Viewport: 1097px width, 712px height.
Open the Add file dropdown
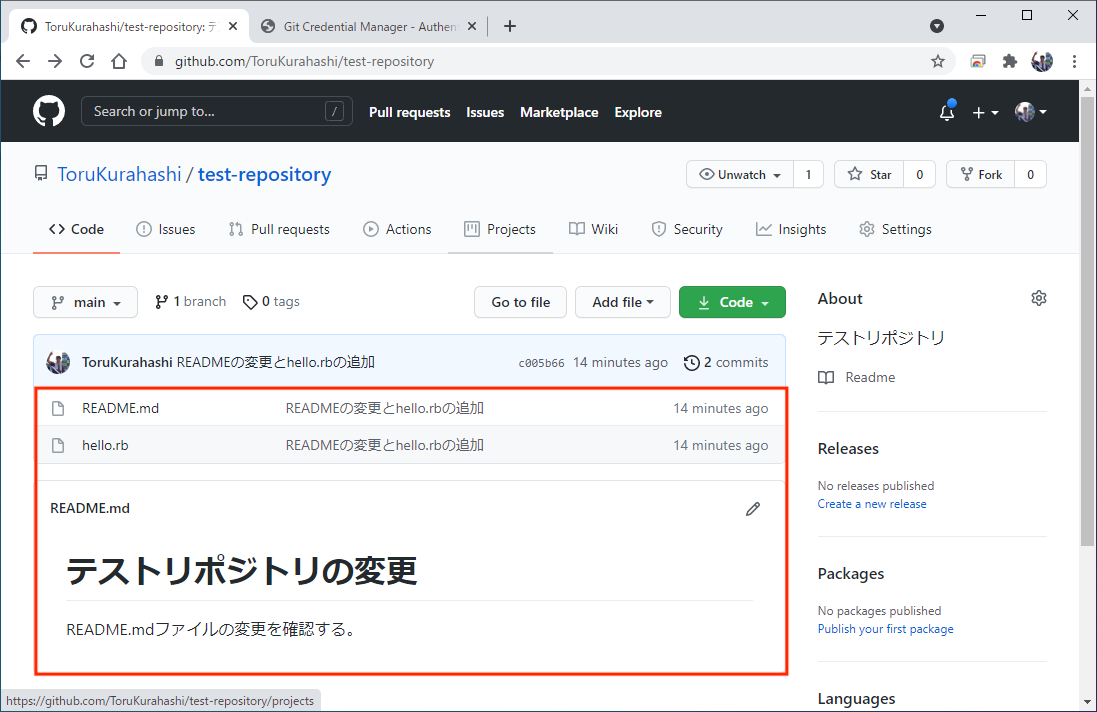(623, 302)
